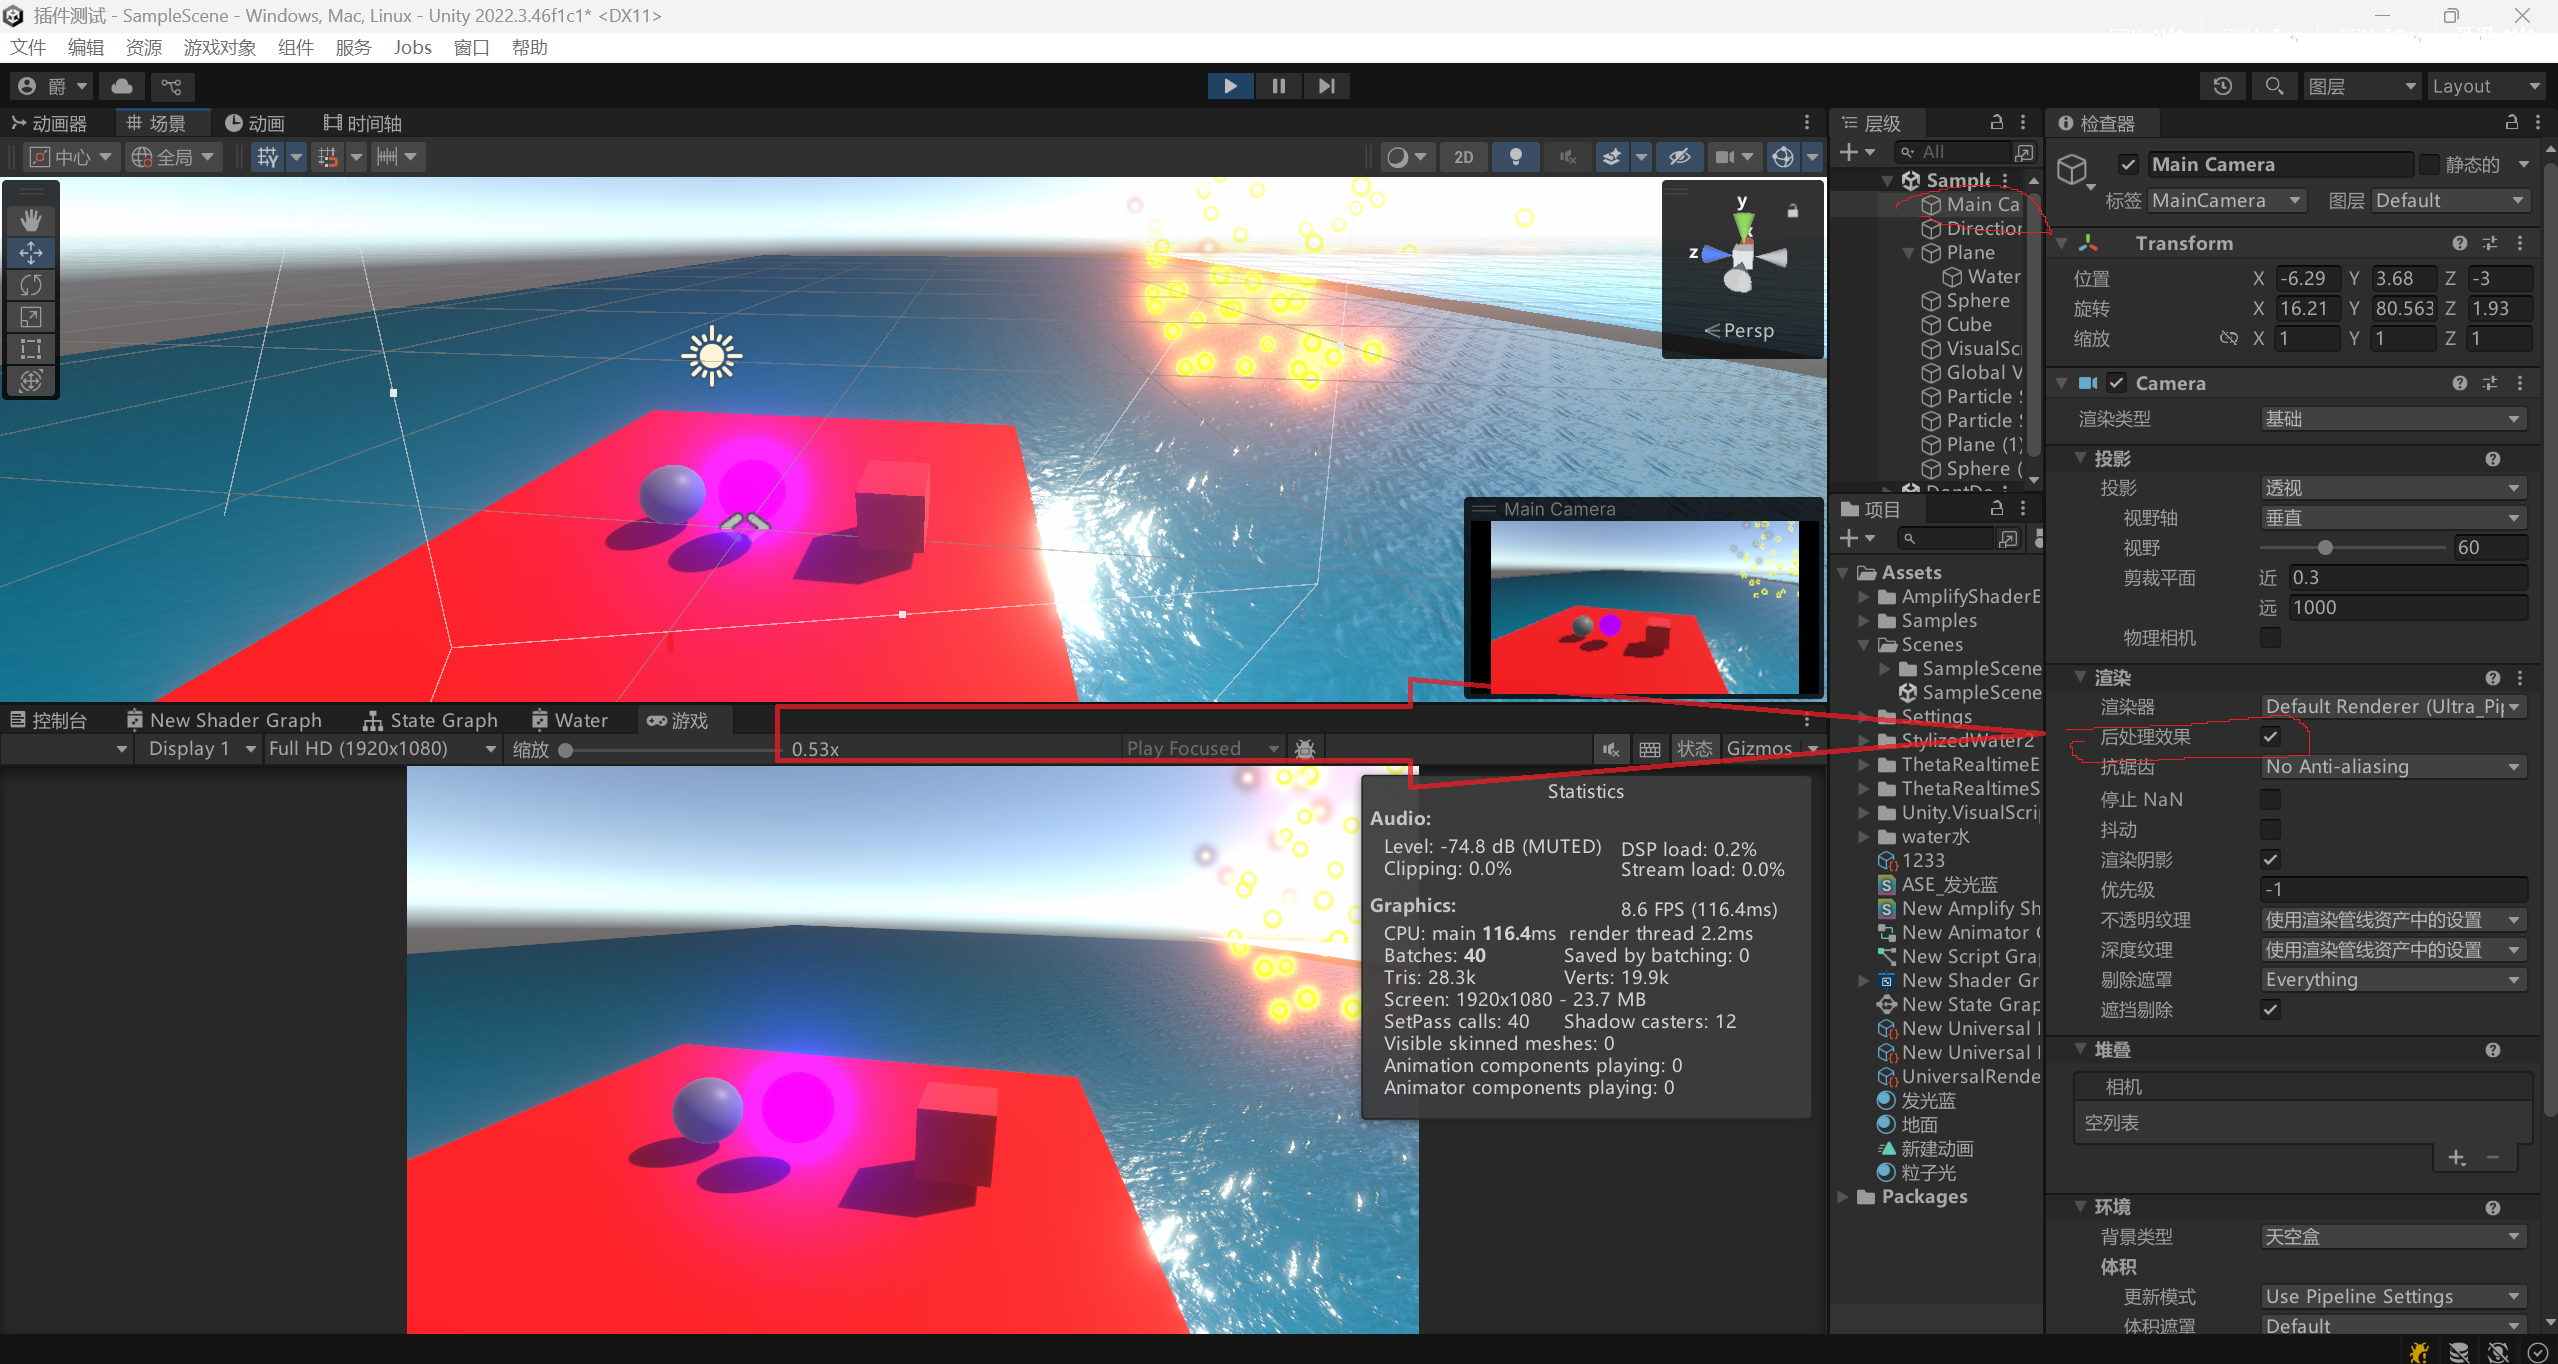The width and height of the screenshot is (2558, 1364).
Task: Open the 渲染类型 dropdown showing 基础
Action: click(2392, 418)
